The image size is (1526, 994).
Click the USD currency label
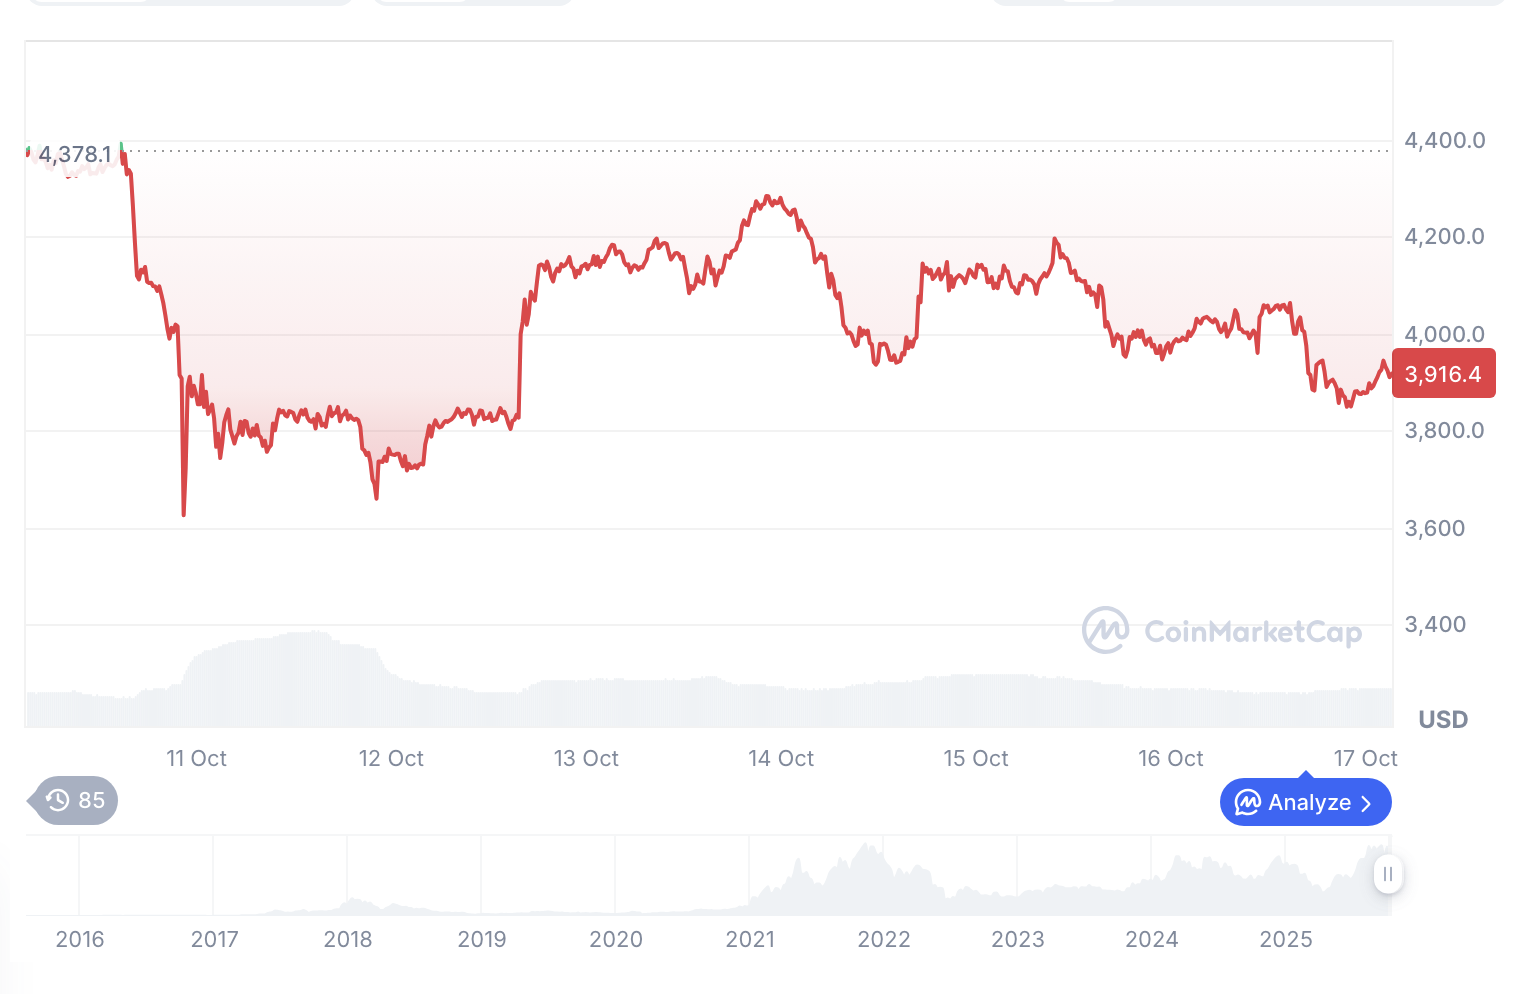pos(1443,720)
